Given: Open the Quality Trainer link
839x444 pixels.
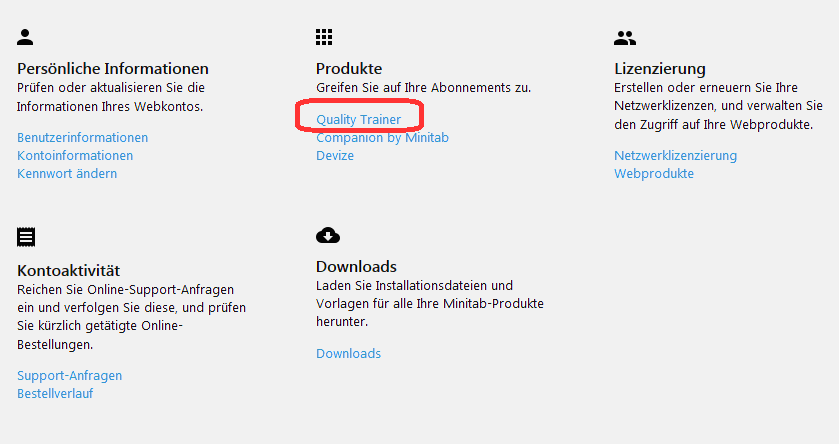Looking at the screenshot, I should point(359,119).
